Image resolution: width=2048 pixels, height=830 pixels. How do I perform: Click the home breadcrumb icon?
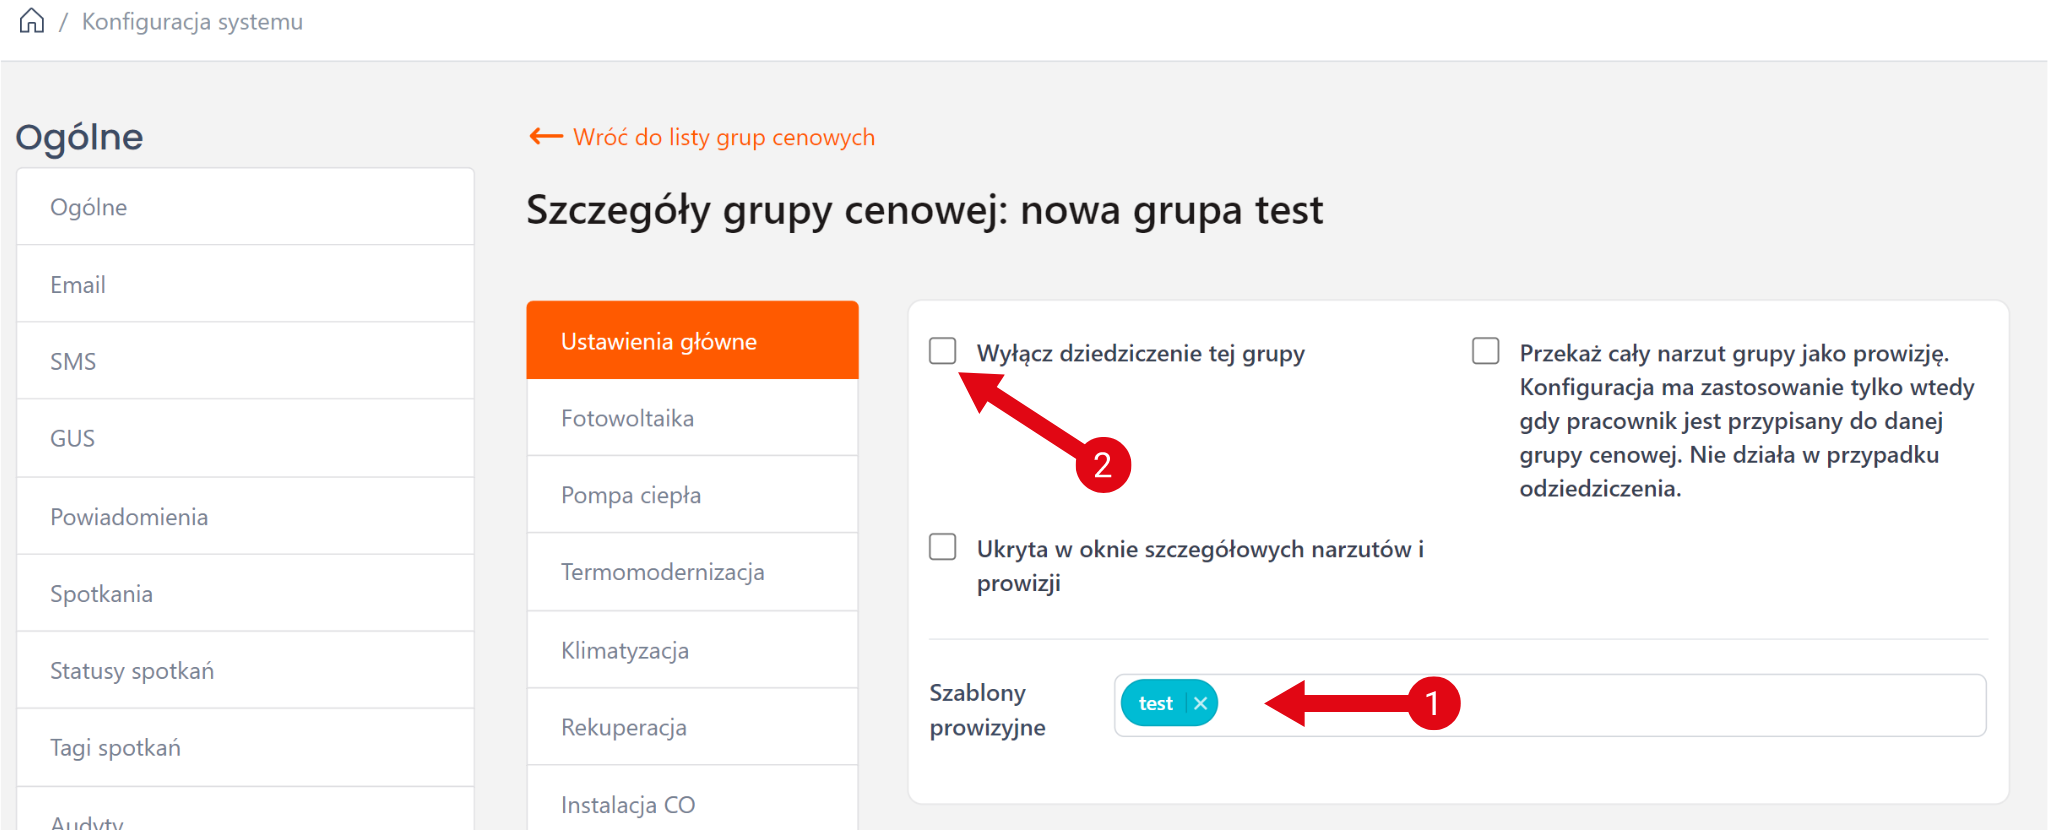pyautogui.click(x=32, y=21)
